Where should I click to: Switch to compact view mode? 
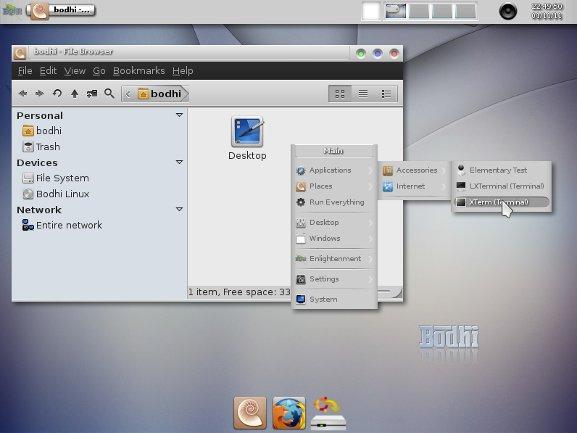(x=386, y=94)
